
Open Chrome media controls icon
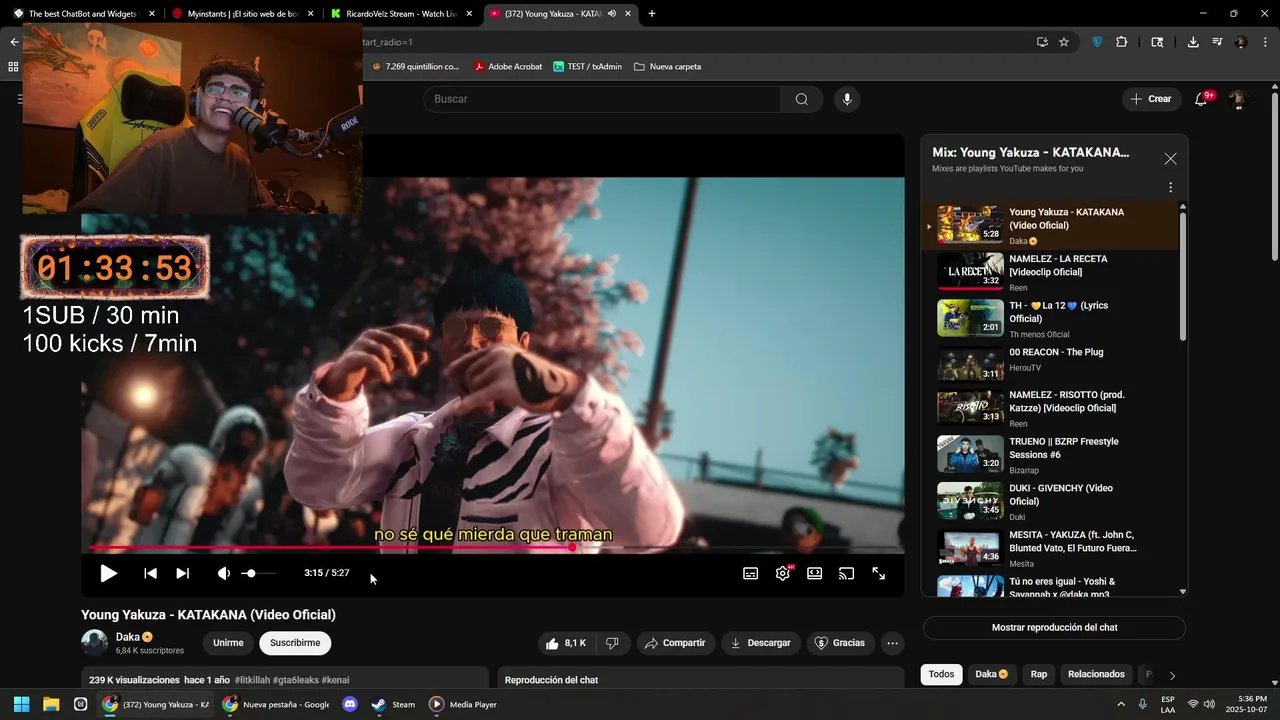tap(1217, 42)
